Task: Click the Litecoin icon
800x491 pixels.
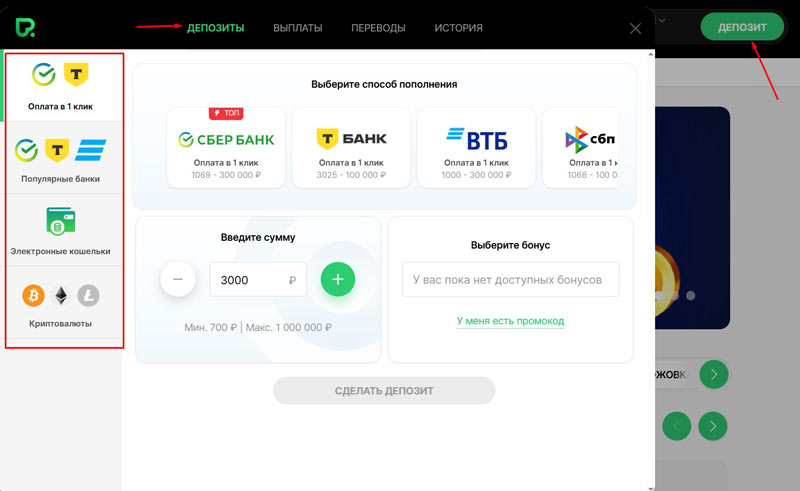Action: (88, 296)
